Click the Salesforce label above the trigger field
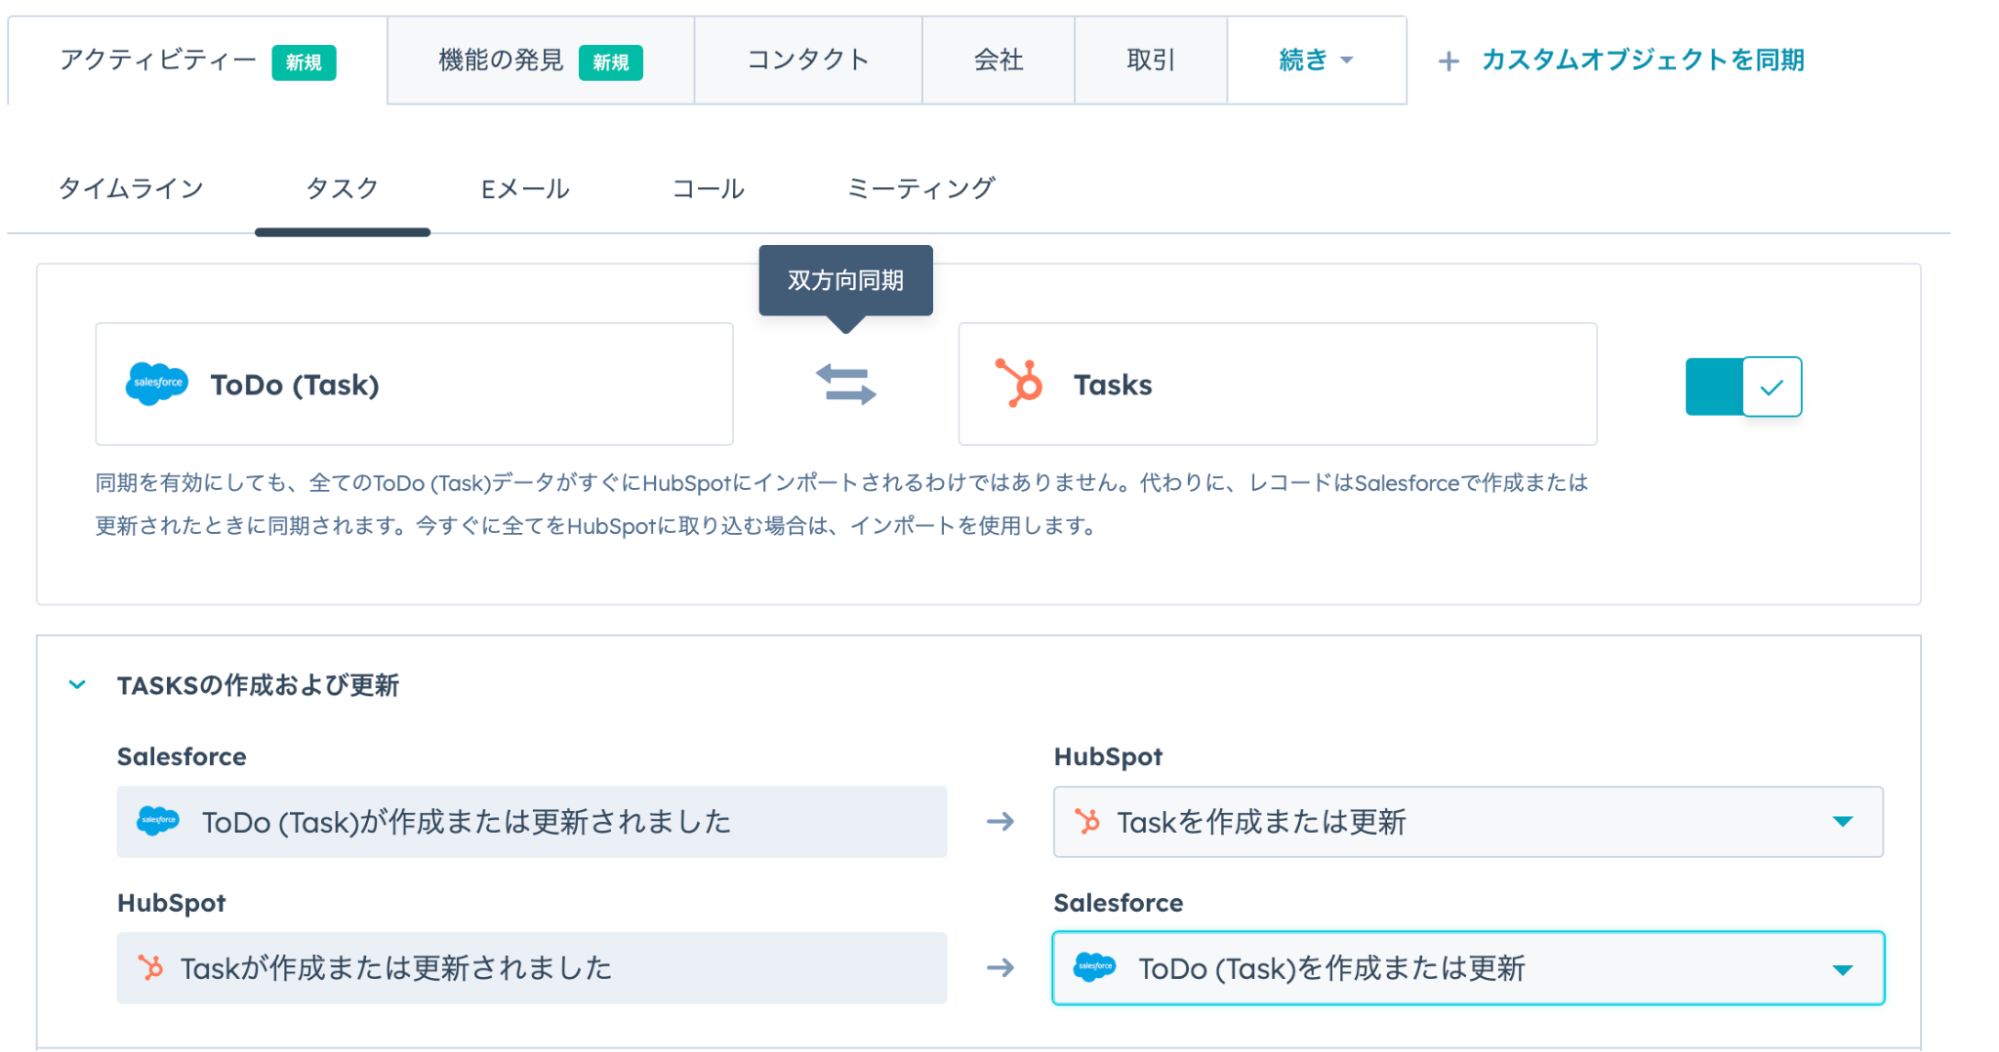This screenshot has width=1999, height=1052. (182, 756)
